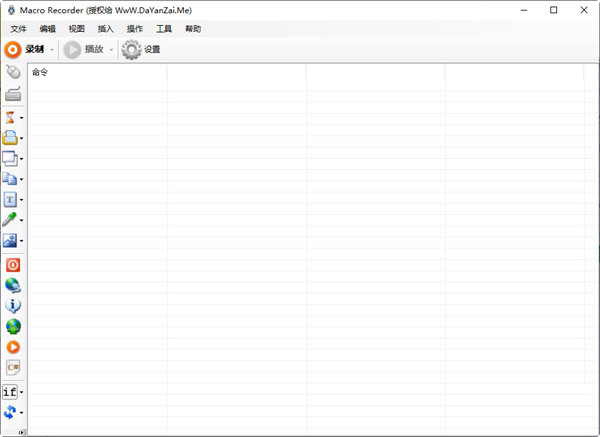Expand the dropdown arrow beside 录制
This screenshot has width=600, height=437.
(52, 49)
